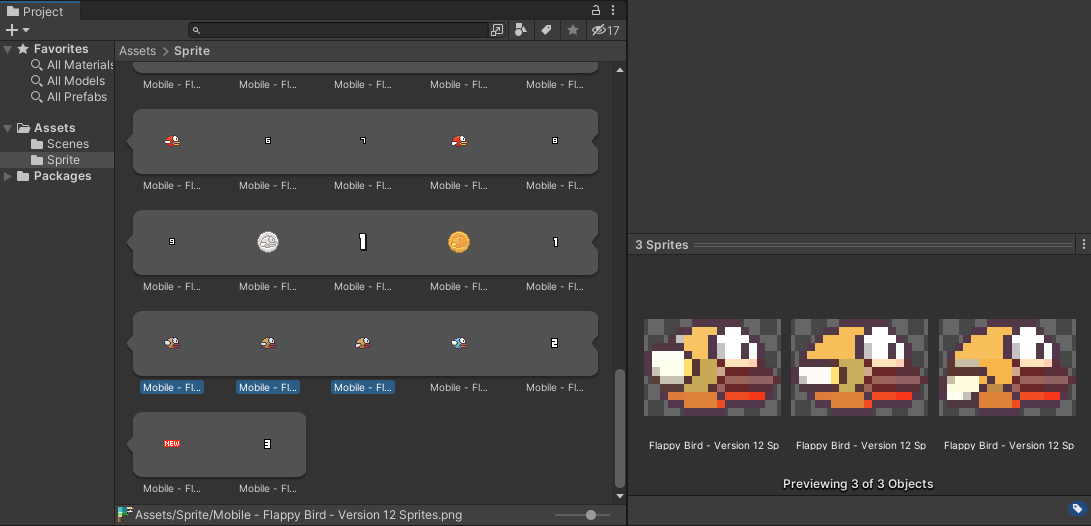The image size is (1091, 526).
Task: Adjust the icon size slider
Action: 591,515
